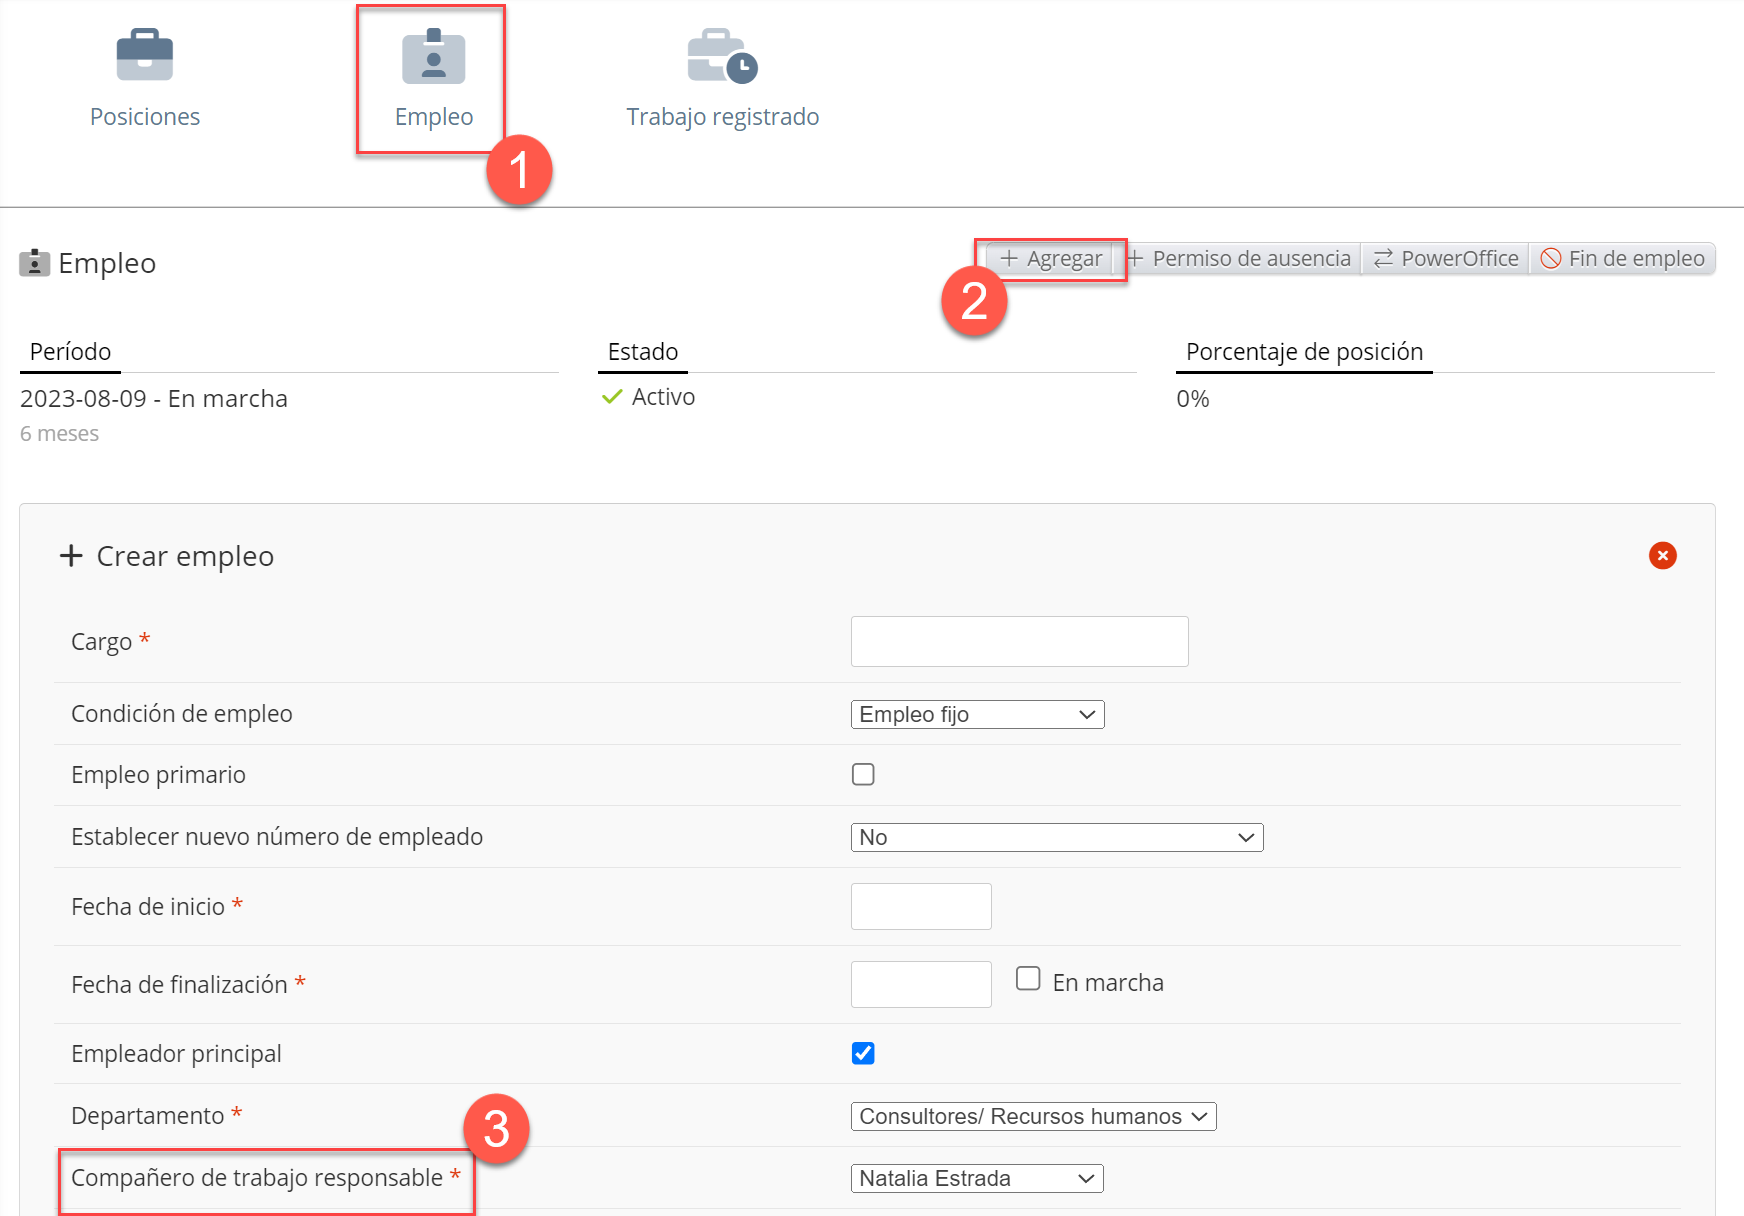
Task: Focus the Fecha de inicio field
Action: [921, 907]
